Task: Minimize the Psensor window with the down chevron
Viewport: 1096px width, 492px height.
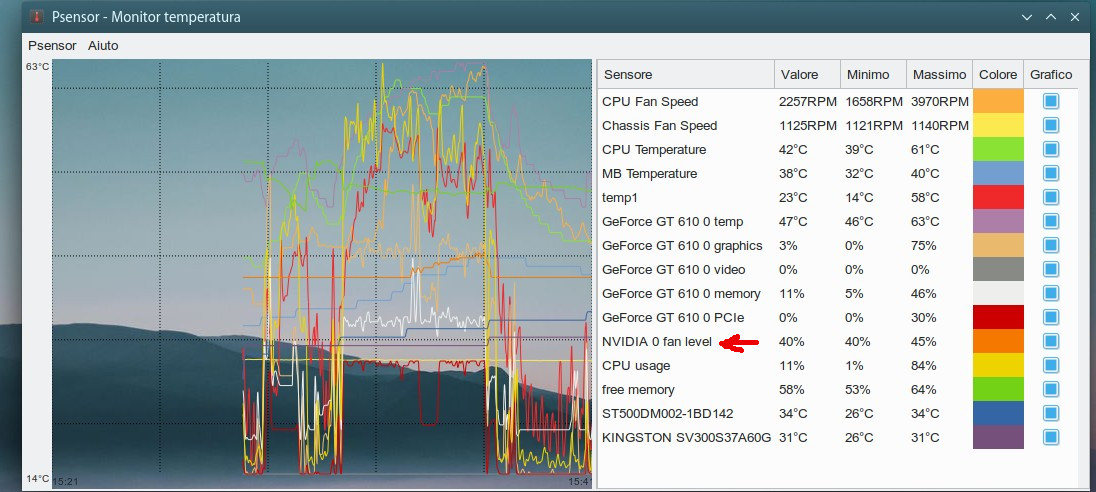Action: (x=1026, y=17)
